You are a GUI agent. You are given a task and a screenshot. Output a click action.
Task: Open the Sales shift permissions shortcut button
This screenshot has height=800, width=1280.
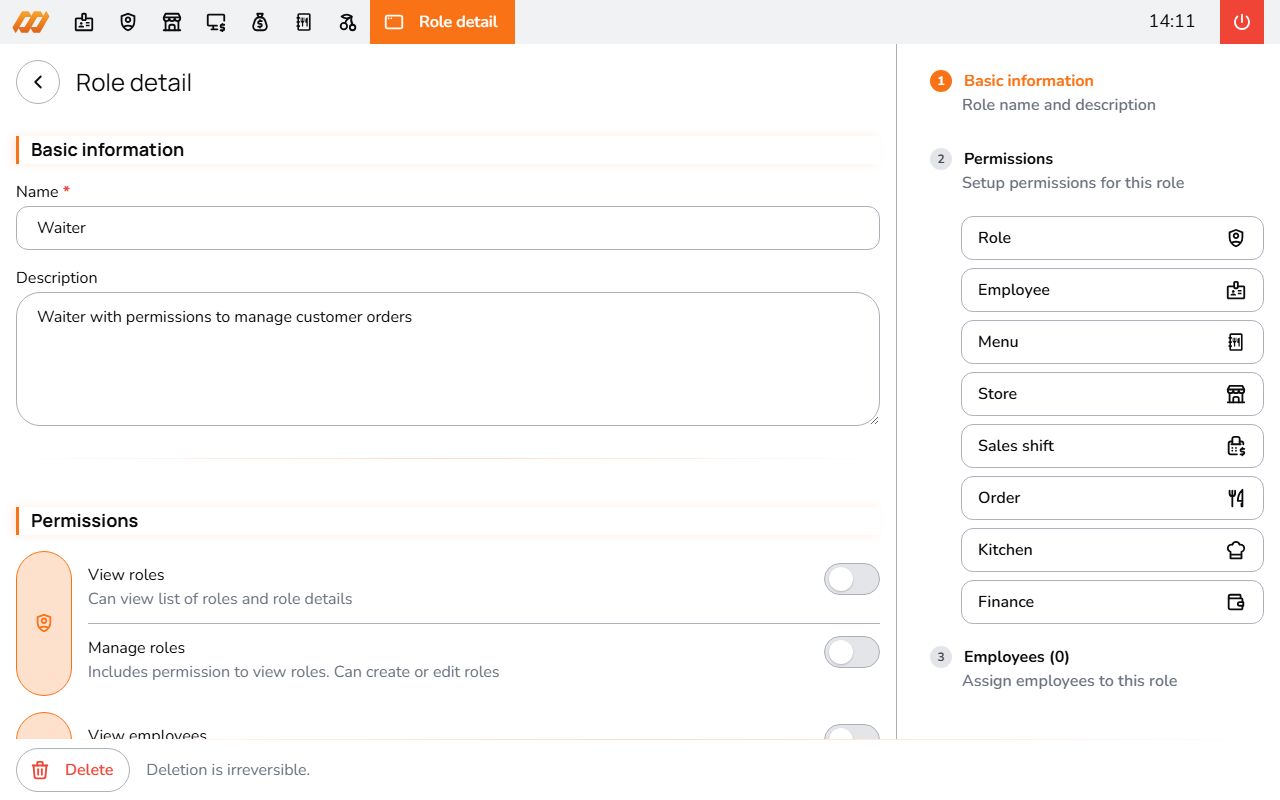pos(1112,446)
